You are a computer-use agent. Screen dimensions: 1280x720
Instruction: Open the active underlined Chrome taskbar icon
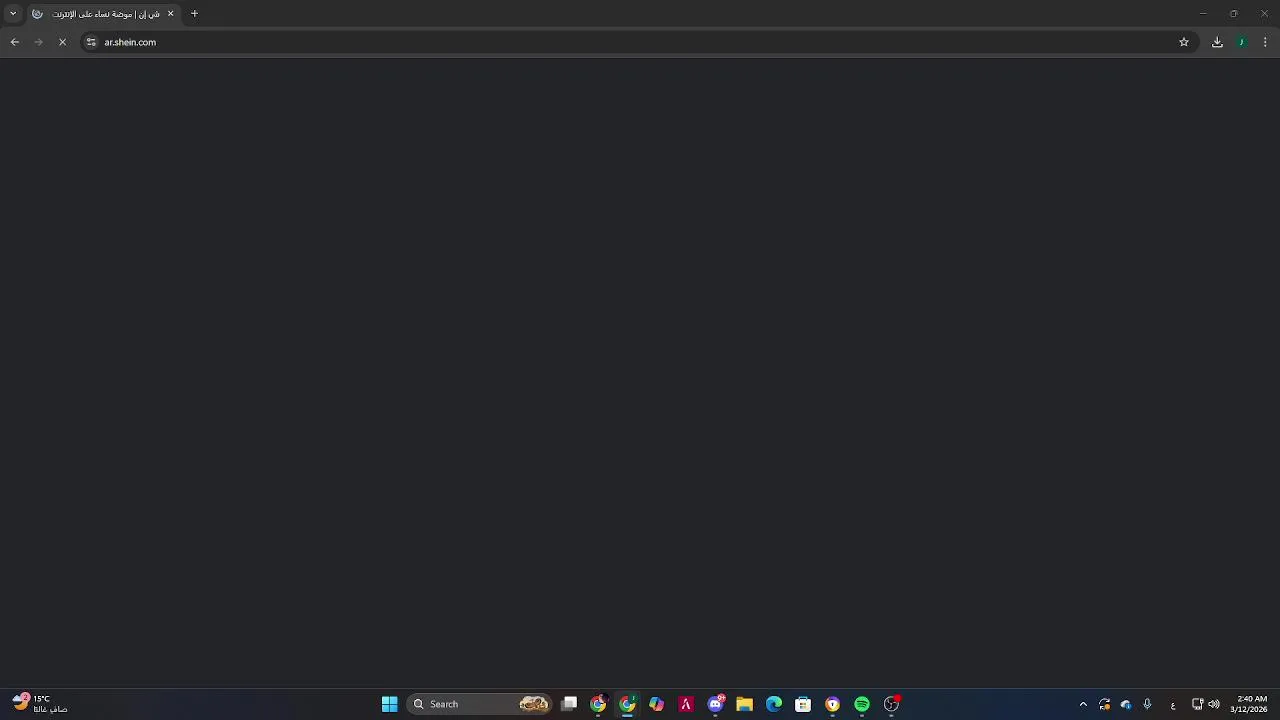627,704
